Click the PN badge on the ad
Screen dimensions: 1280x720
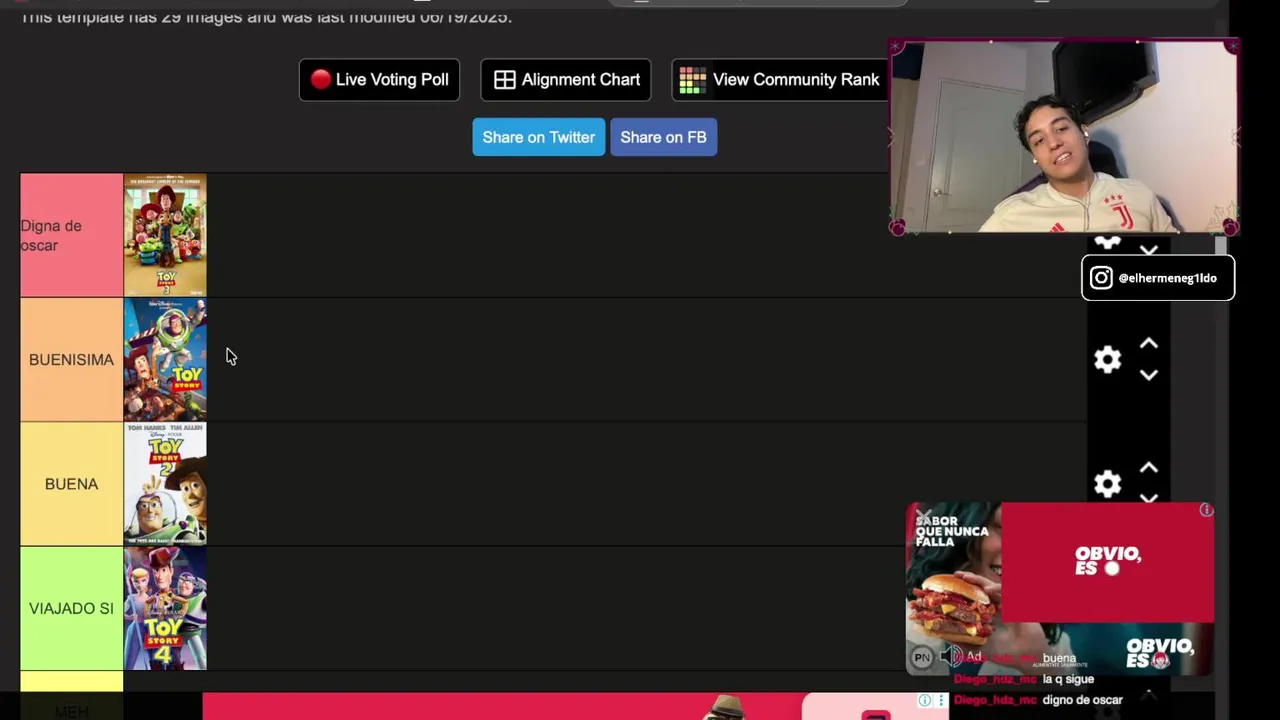click(x=922, y=657)
